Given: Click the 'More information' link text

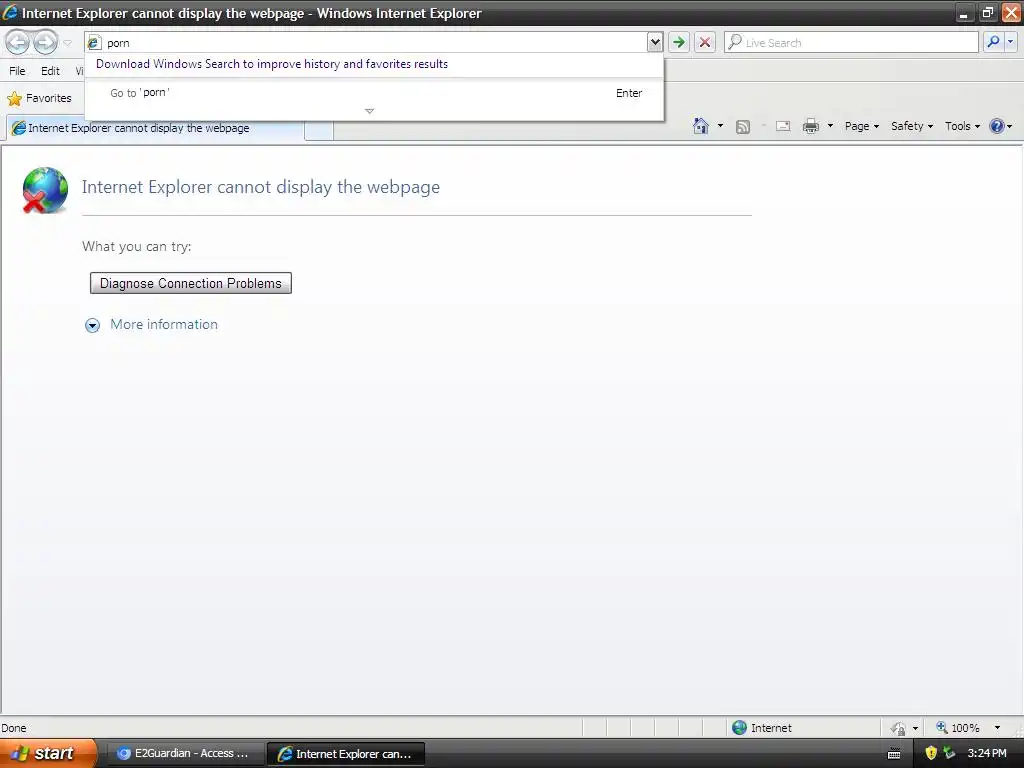Looking at the screenshot, I should (x=164, y=325).
